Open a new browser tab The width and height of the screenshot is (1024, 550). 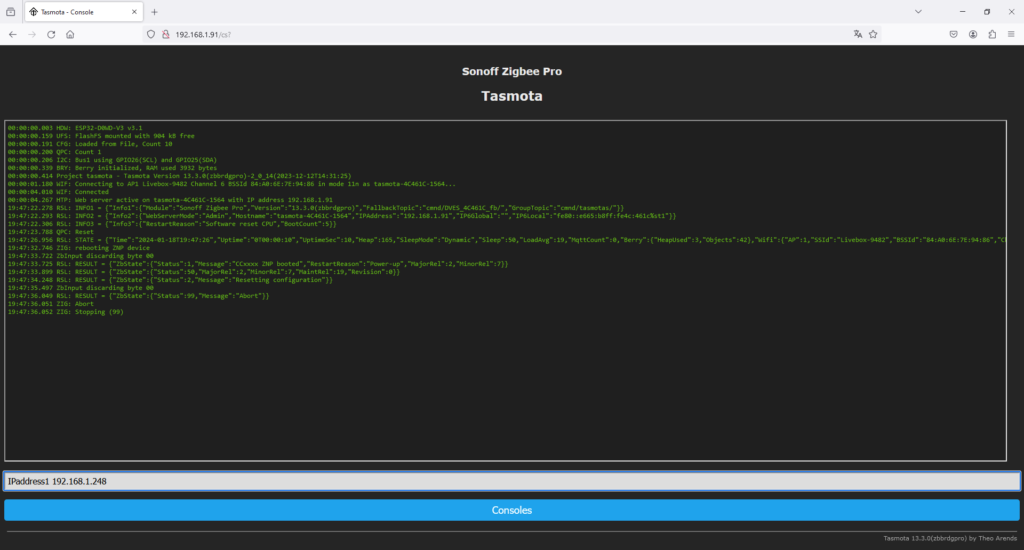(154, 12)
